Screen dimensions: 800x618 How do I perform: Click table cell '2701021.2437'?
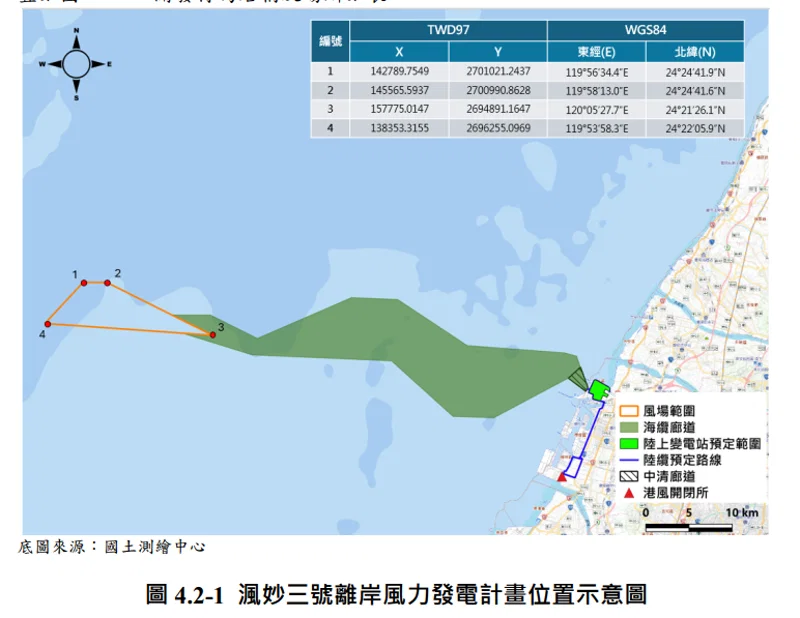tap(498, 71)
